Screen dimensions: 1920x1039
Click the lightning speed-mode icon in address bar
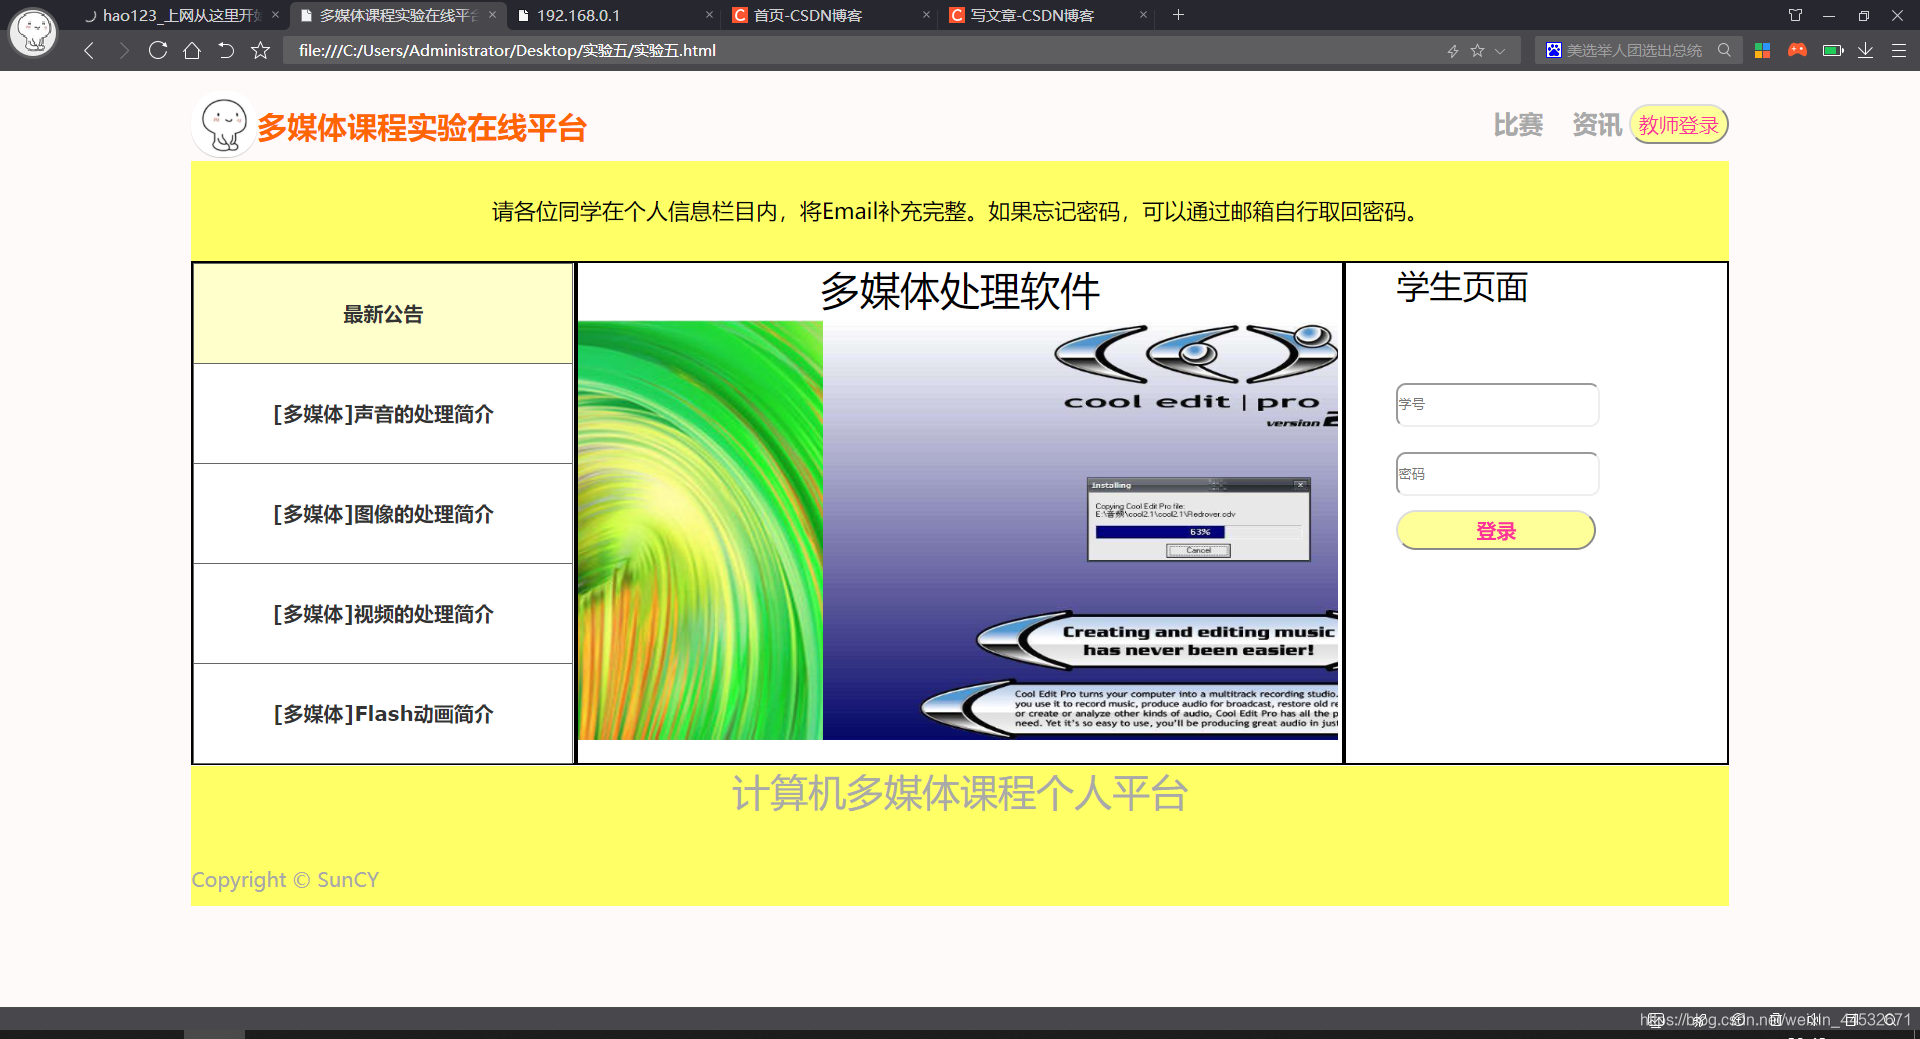(x=1453, y=51)
